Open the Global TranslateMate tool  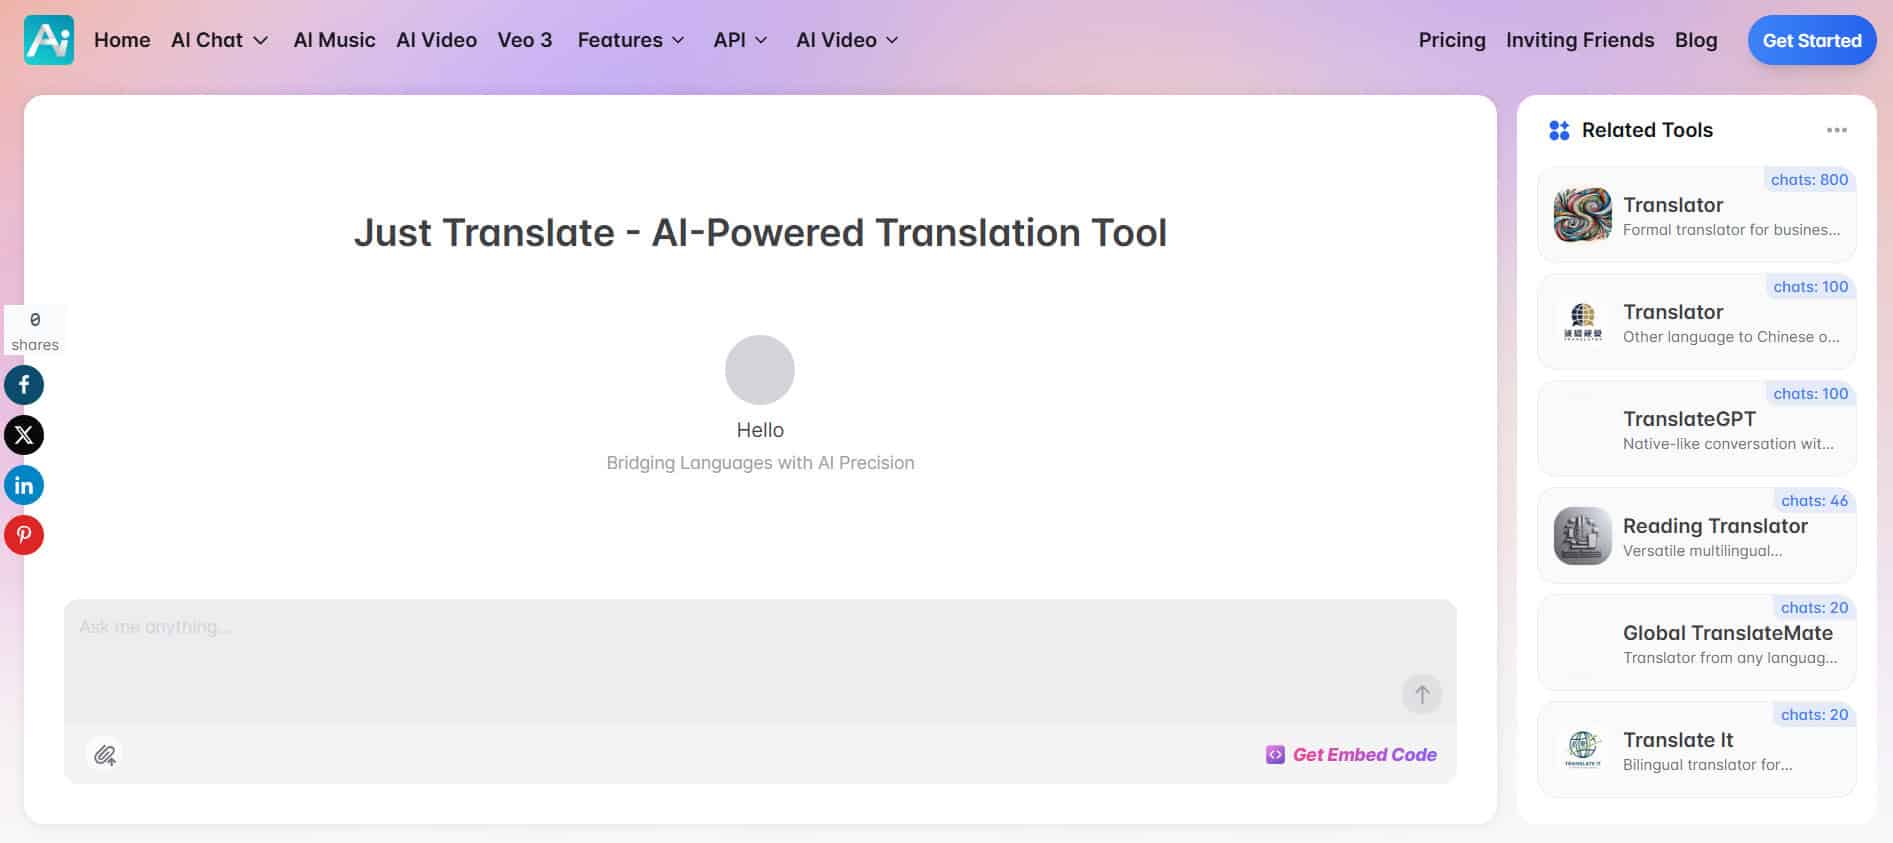point(1696,643)
